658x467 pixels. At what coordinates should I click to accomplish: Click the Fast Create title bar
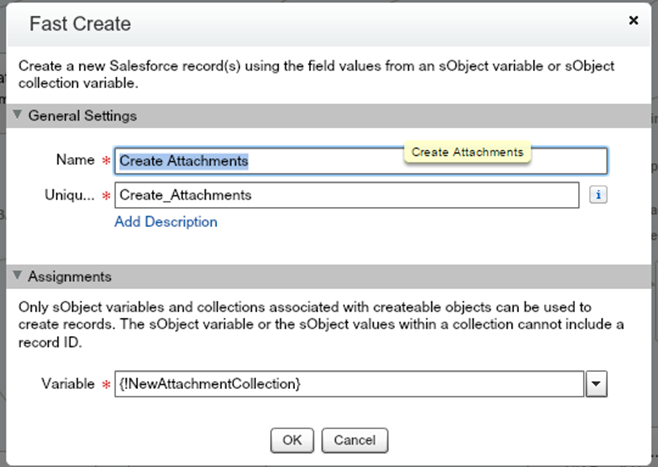coord(300,22)
